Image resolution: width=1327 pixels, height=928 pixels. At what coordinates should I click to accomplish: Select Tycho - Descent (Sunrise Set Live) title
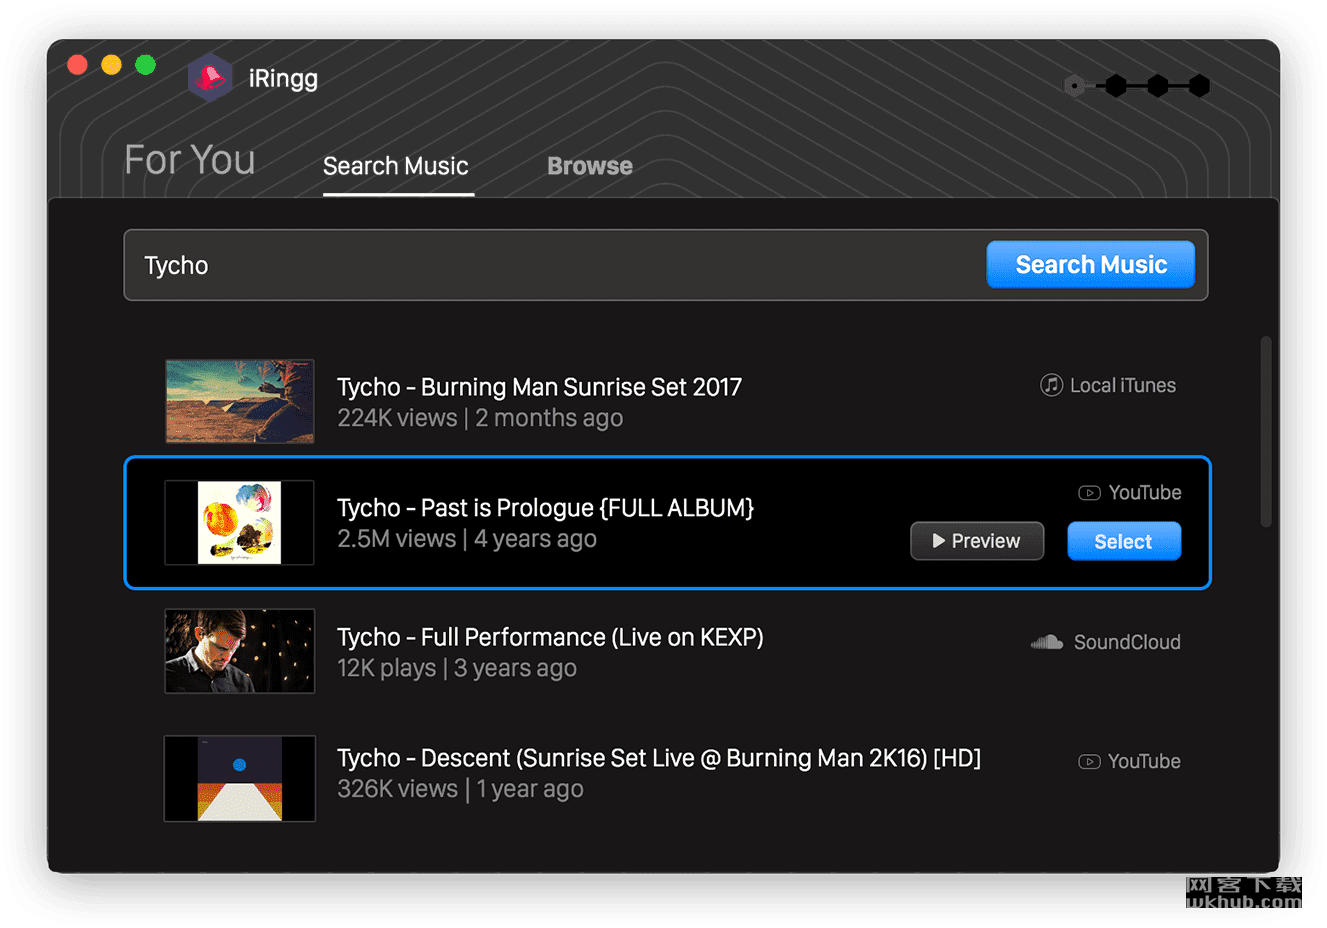click(659, 758)
